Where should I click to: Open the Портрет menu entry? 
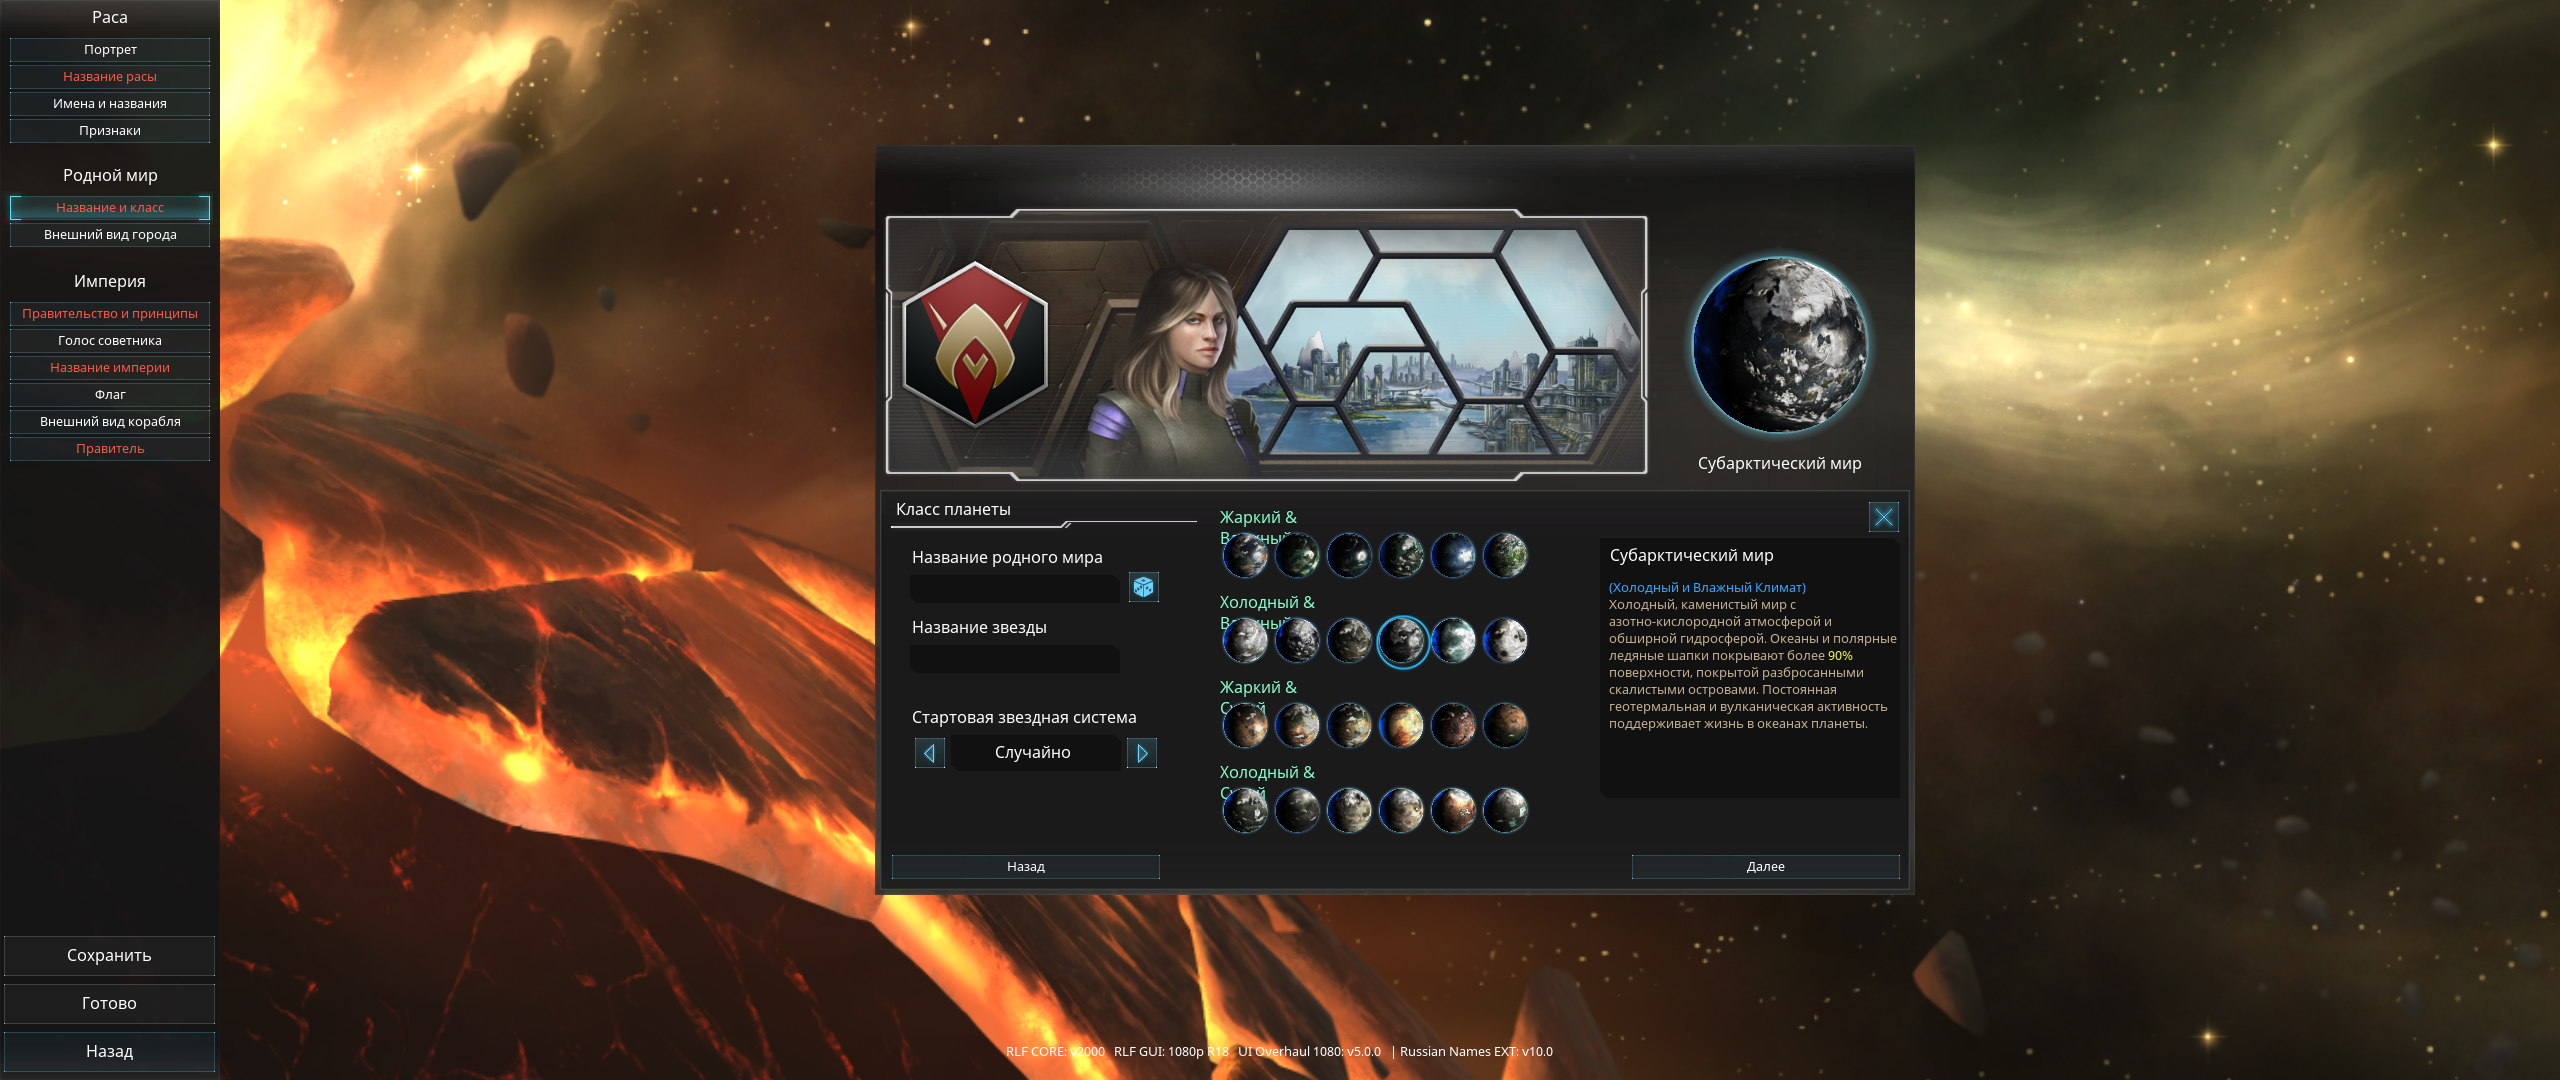[110, 50]
